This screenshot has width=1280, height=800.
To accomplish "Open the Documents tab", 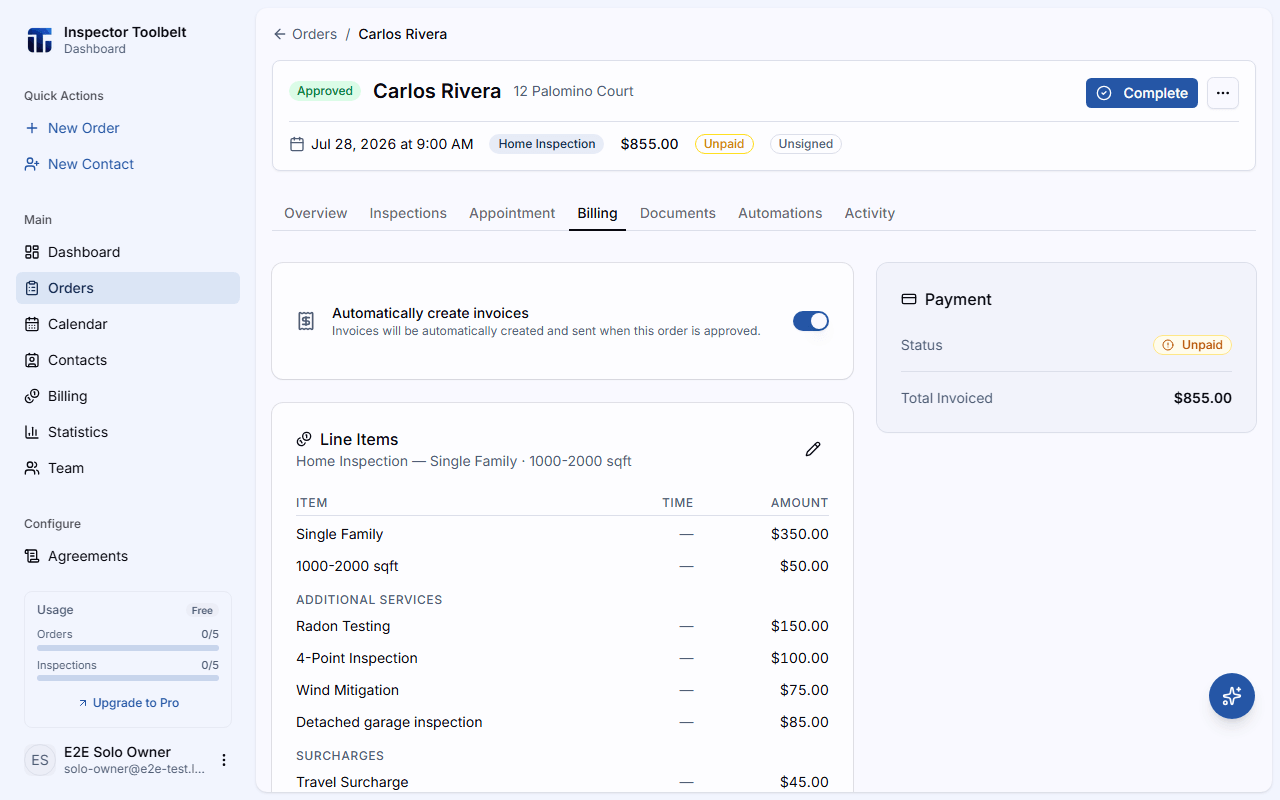I will [x=678, y=213].
